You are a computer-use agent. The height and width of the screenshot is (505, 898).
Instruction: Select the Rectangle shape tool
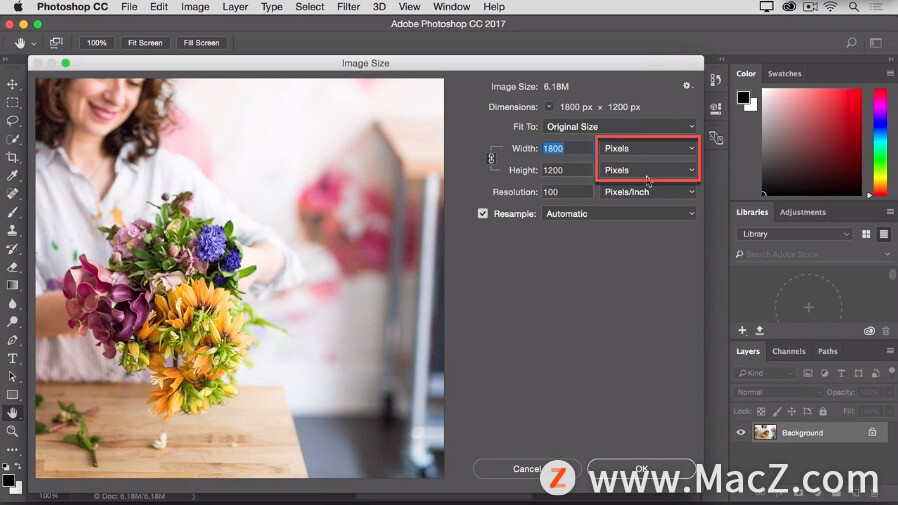click(12, 395)
